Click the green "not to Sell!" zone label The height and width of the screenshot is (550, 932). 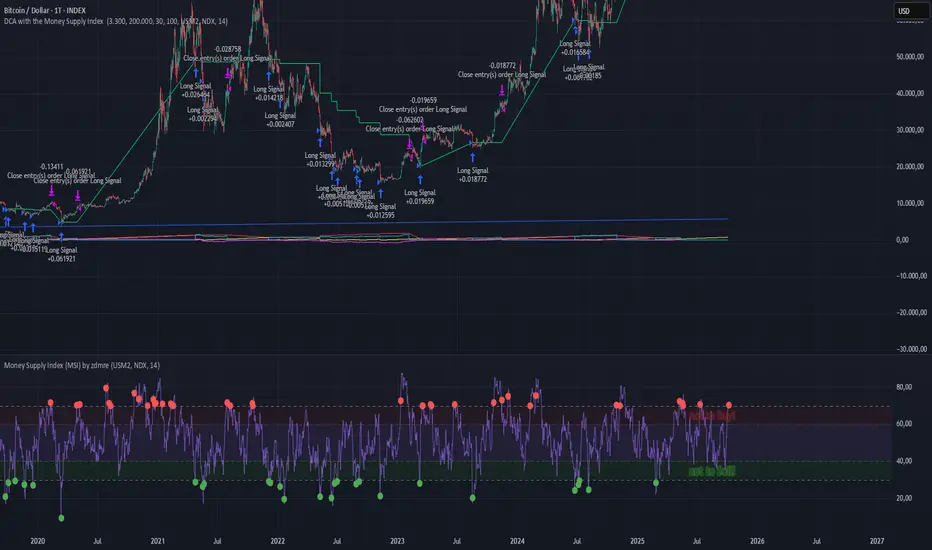(x=711, y=471)
